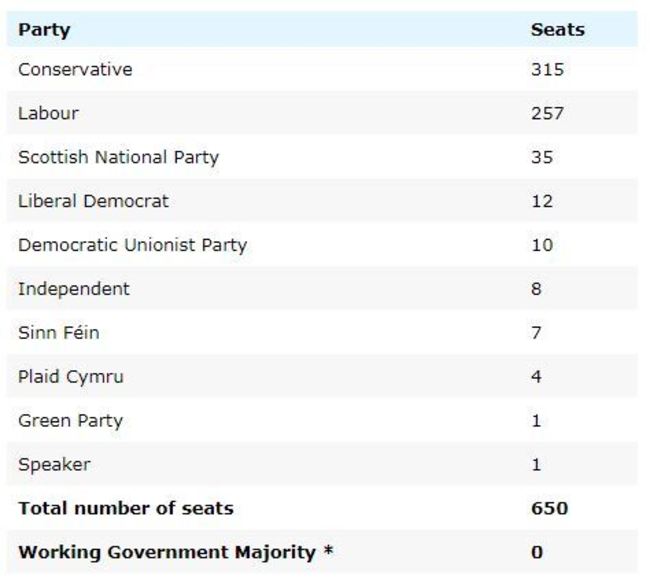Select the Green Party entry
Viewport: 650px width, 583px height.
tap(70, 421)
